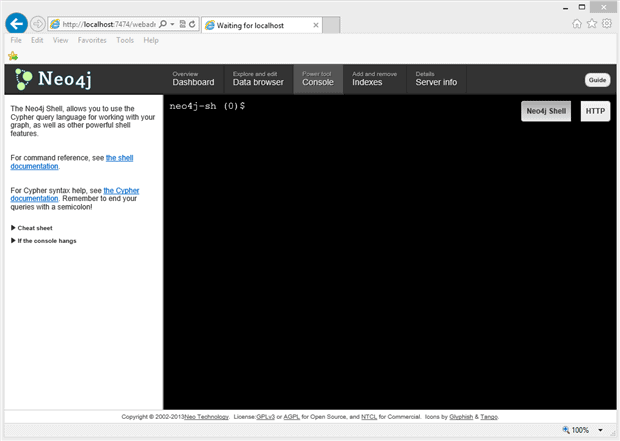Open the Tools menu
The image size is (620, 441).
point(125,40)
